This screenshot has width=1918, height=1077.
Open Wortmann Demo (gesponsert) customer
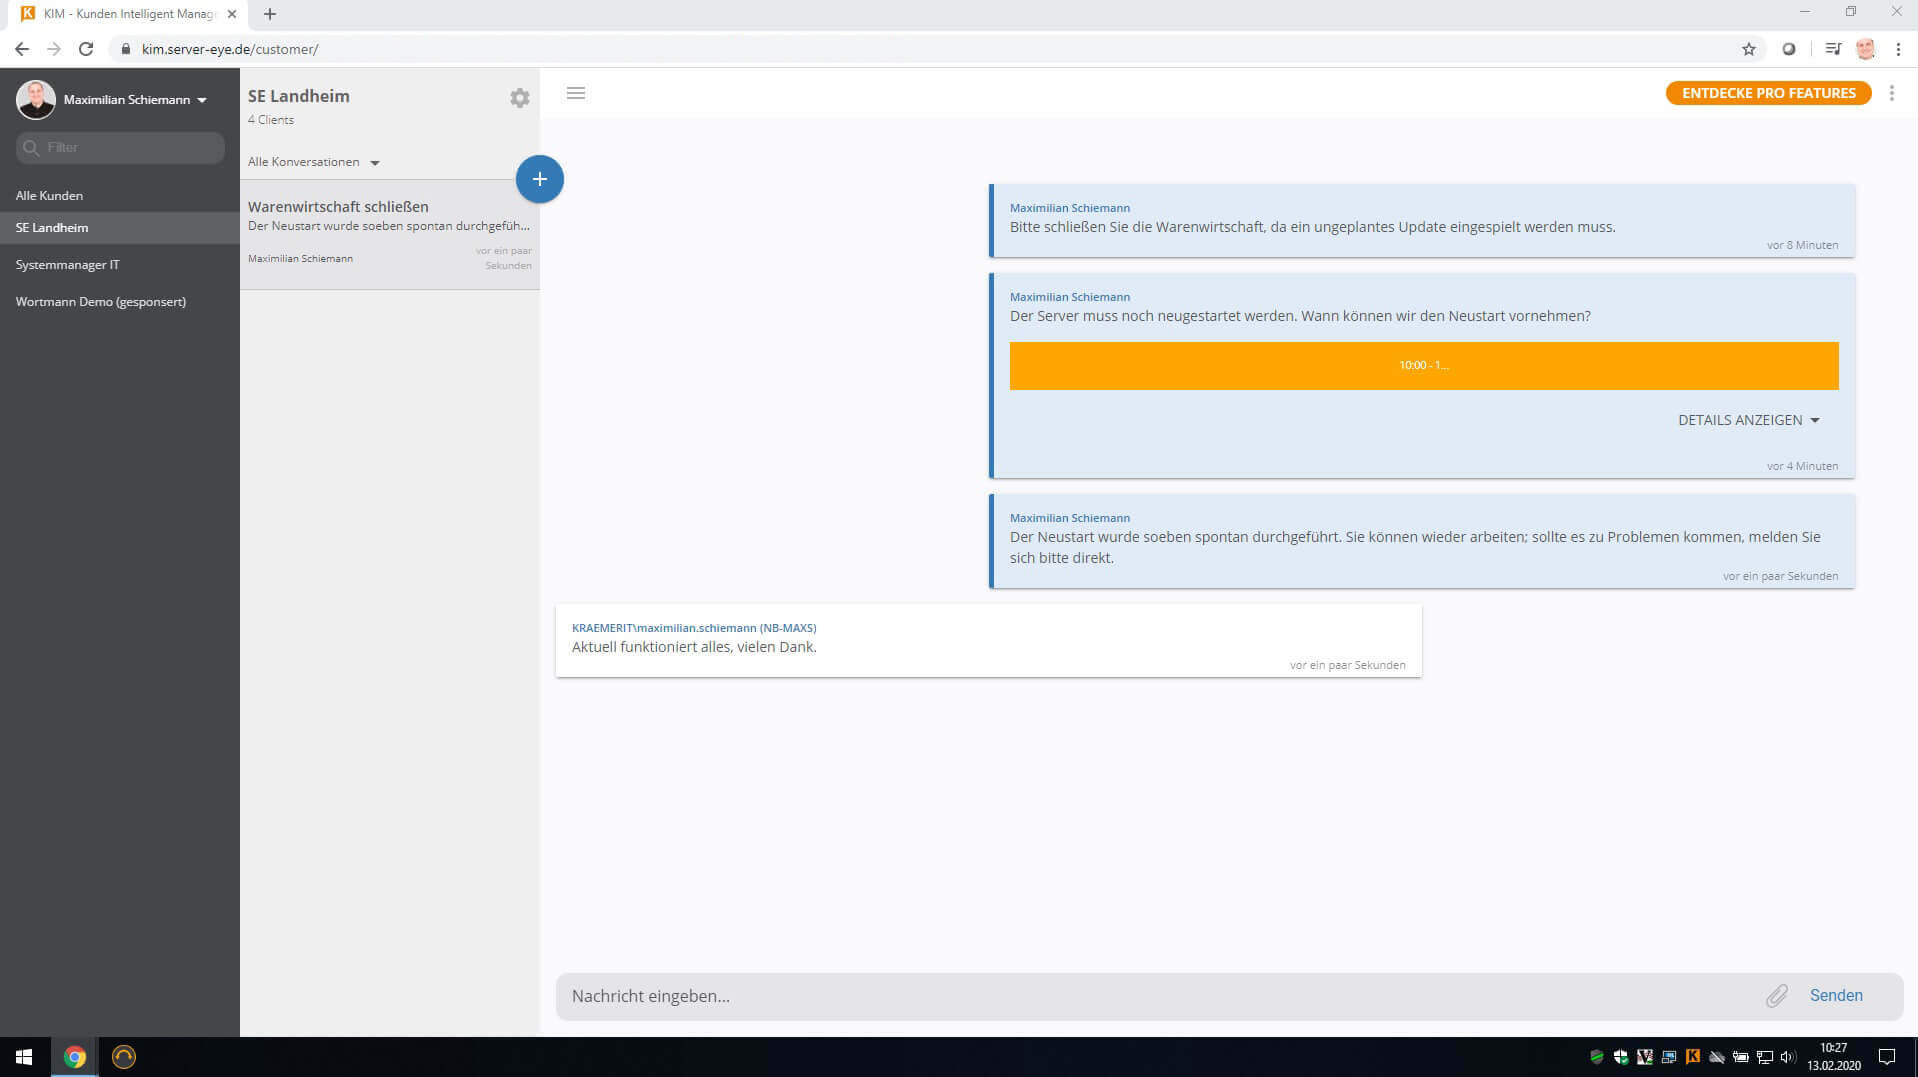click(x=100, y=302)
